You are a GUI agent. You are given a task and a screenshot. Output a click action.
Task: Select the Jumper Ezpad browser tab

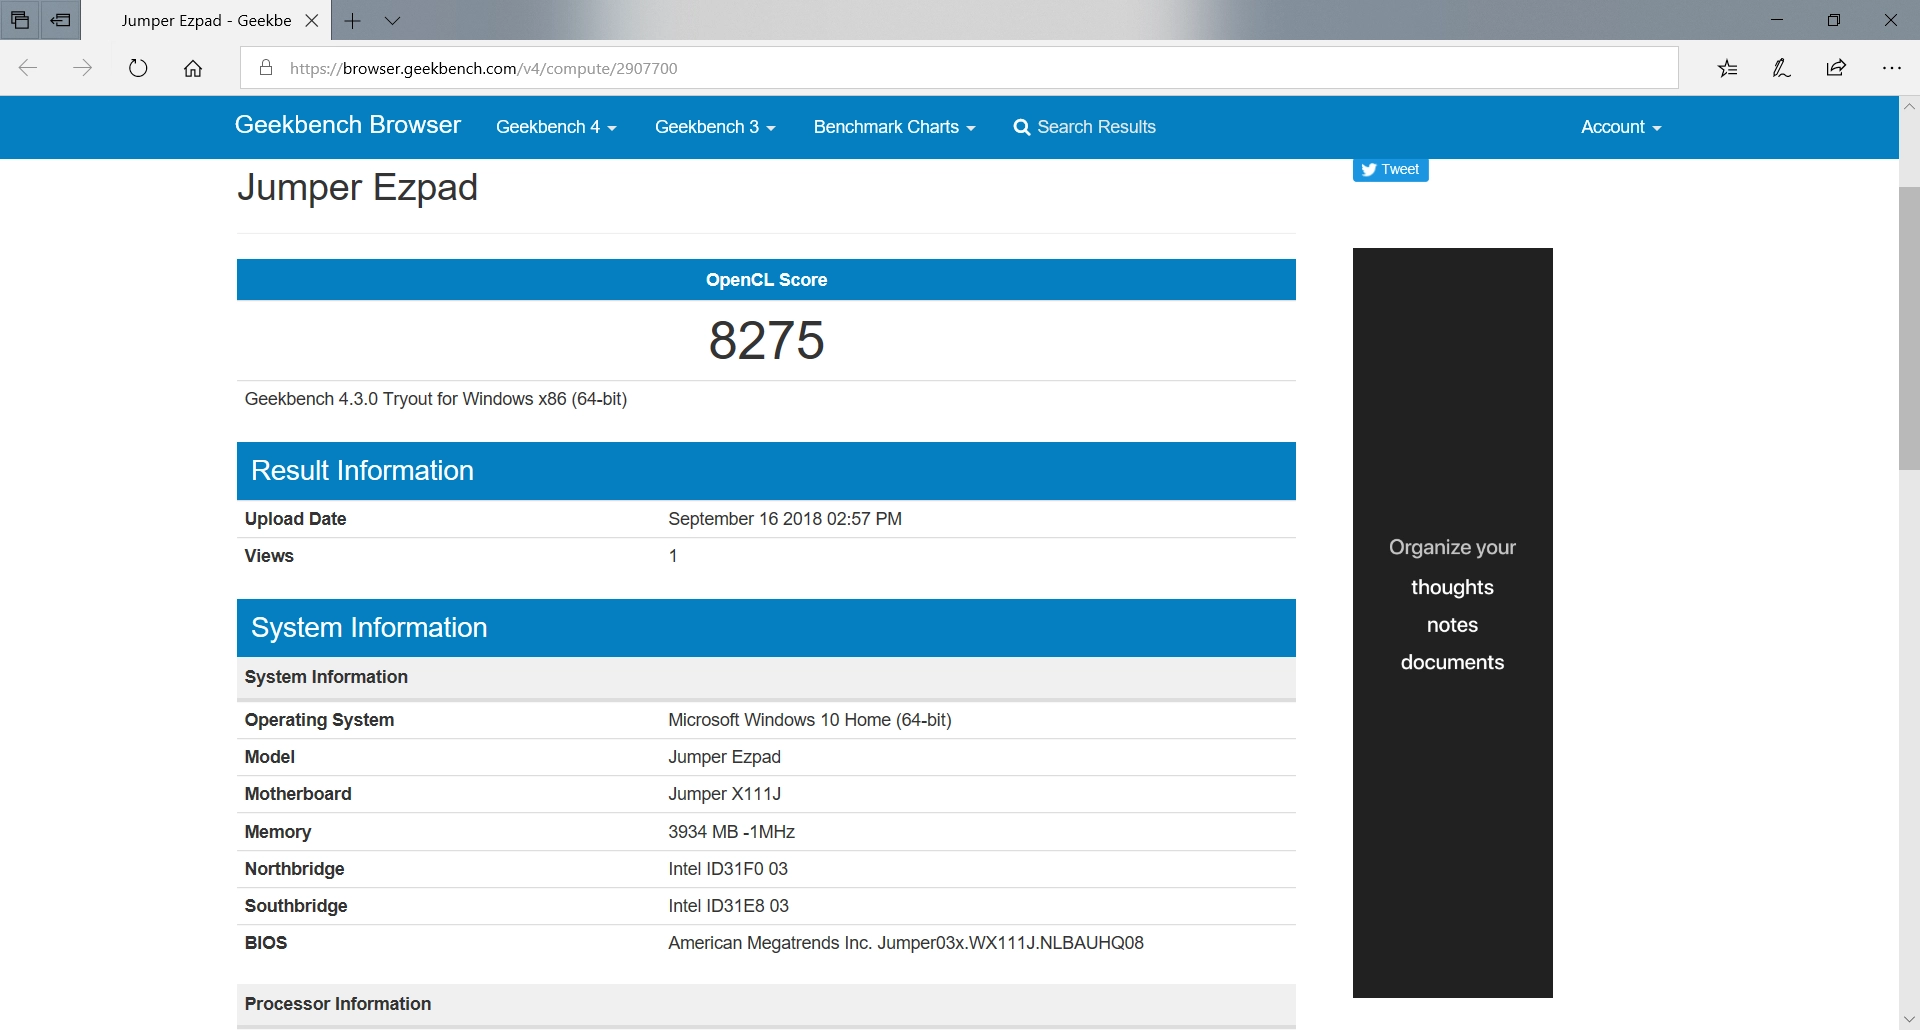point(207,20)
